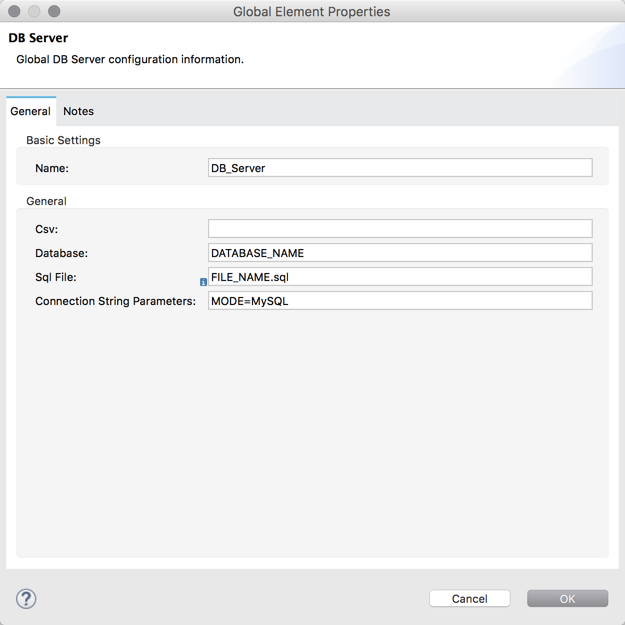Viewport: 625px width, 625px height.
Task: Open the help question mark icon
Action: point(26,599)
